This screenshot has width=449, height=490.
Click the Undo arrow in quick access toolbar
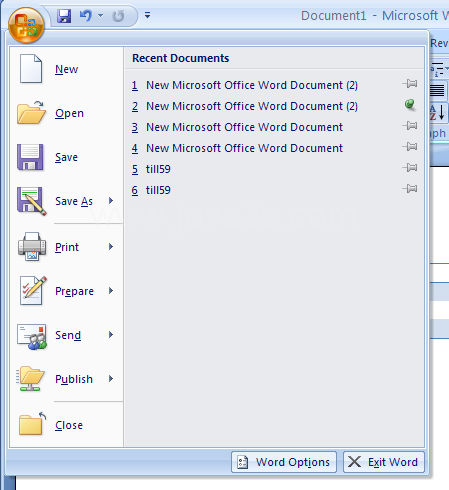coord(86,15)
